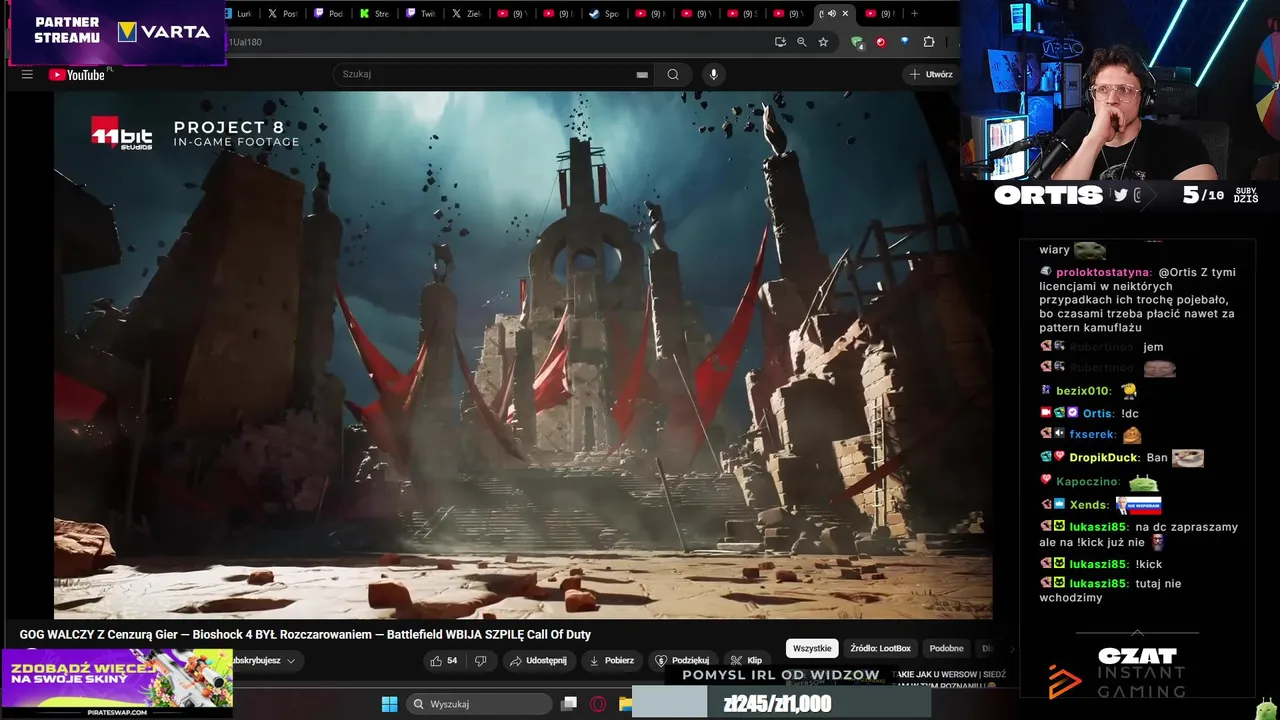Like the video (54 likes)
This screenshot has width=1280, height=720.
coord(443,660)
